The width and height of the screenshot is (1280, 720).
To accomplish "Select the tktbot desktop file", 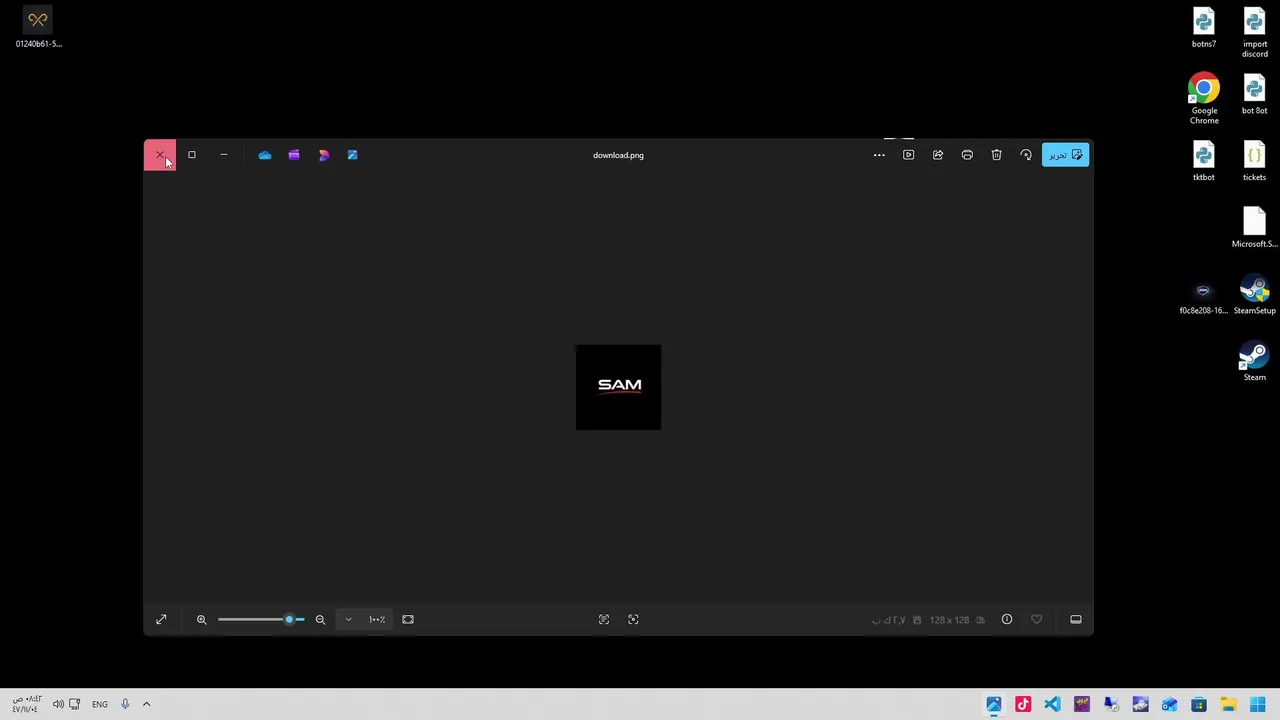I will point(1204,161).
